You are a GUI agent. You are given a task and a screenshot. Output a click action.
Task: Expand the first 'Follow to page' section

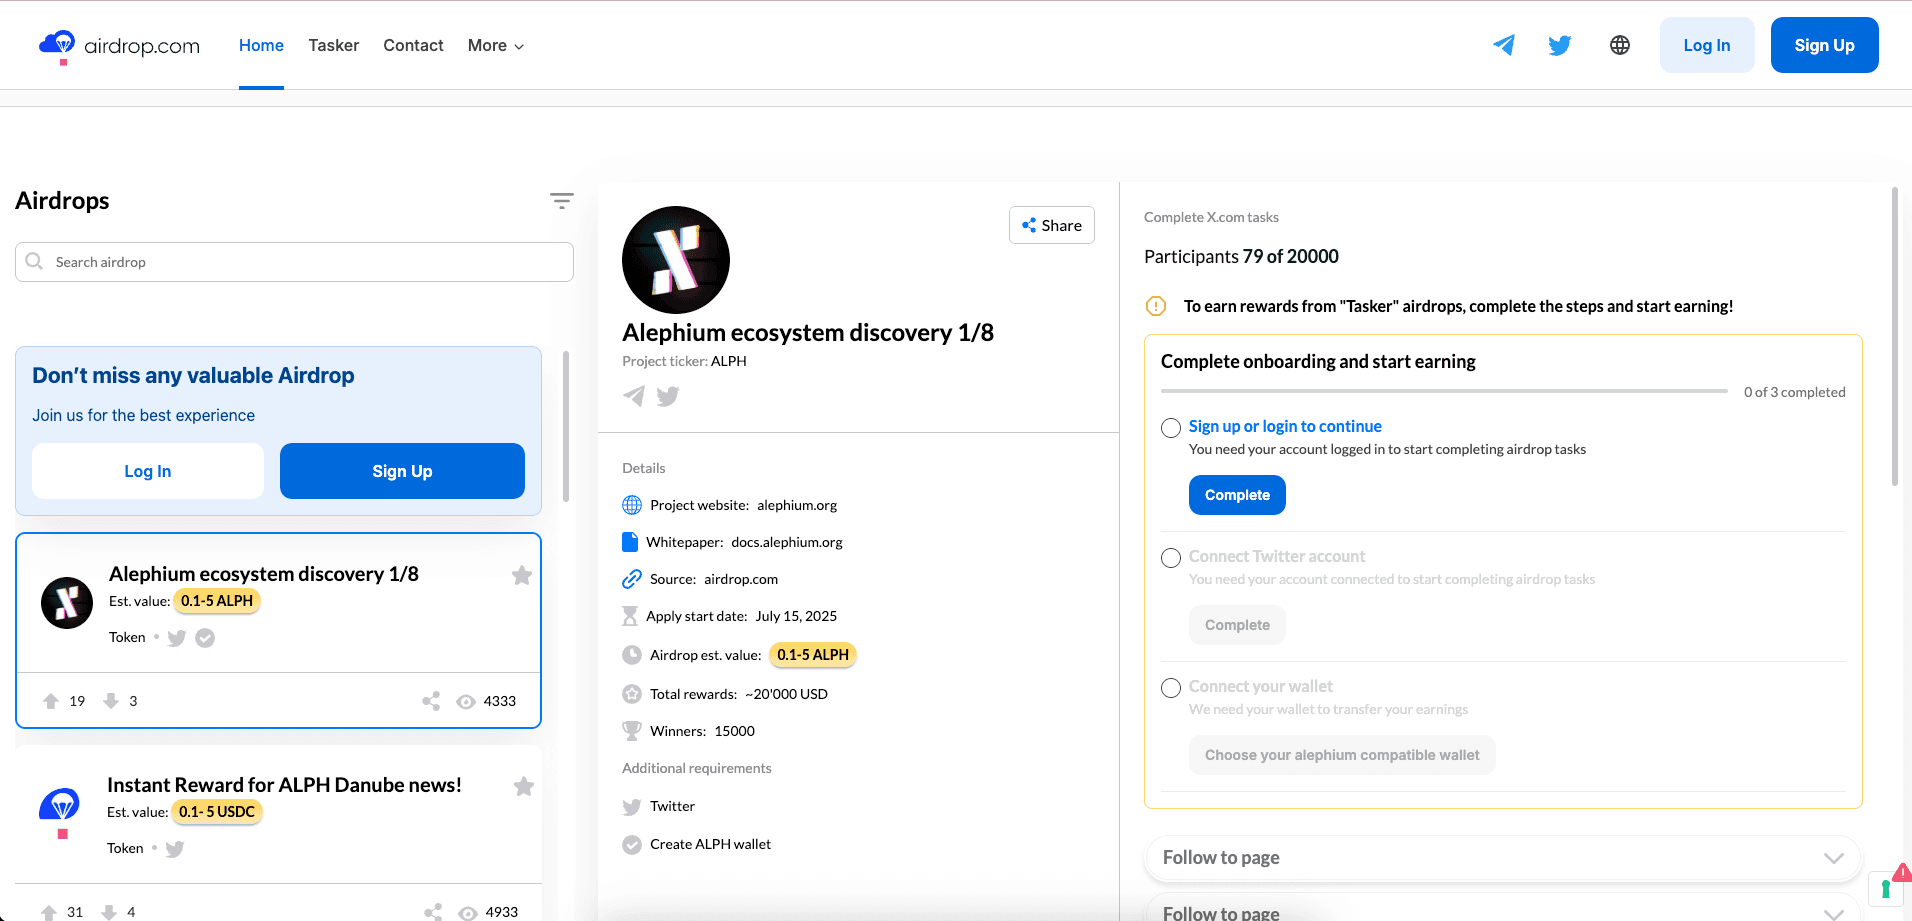pos(1833,858)
